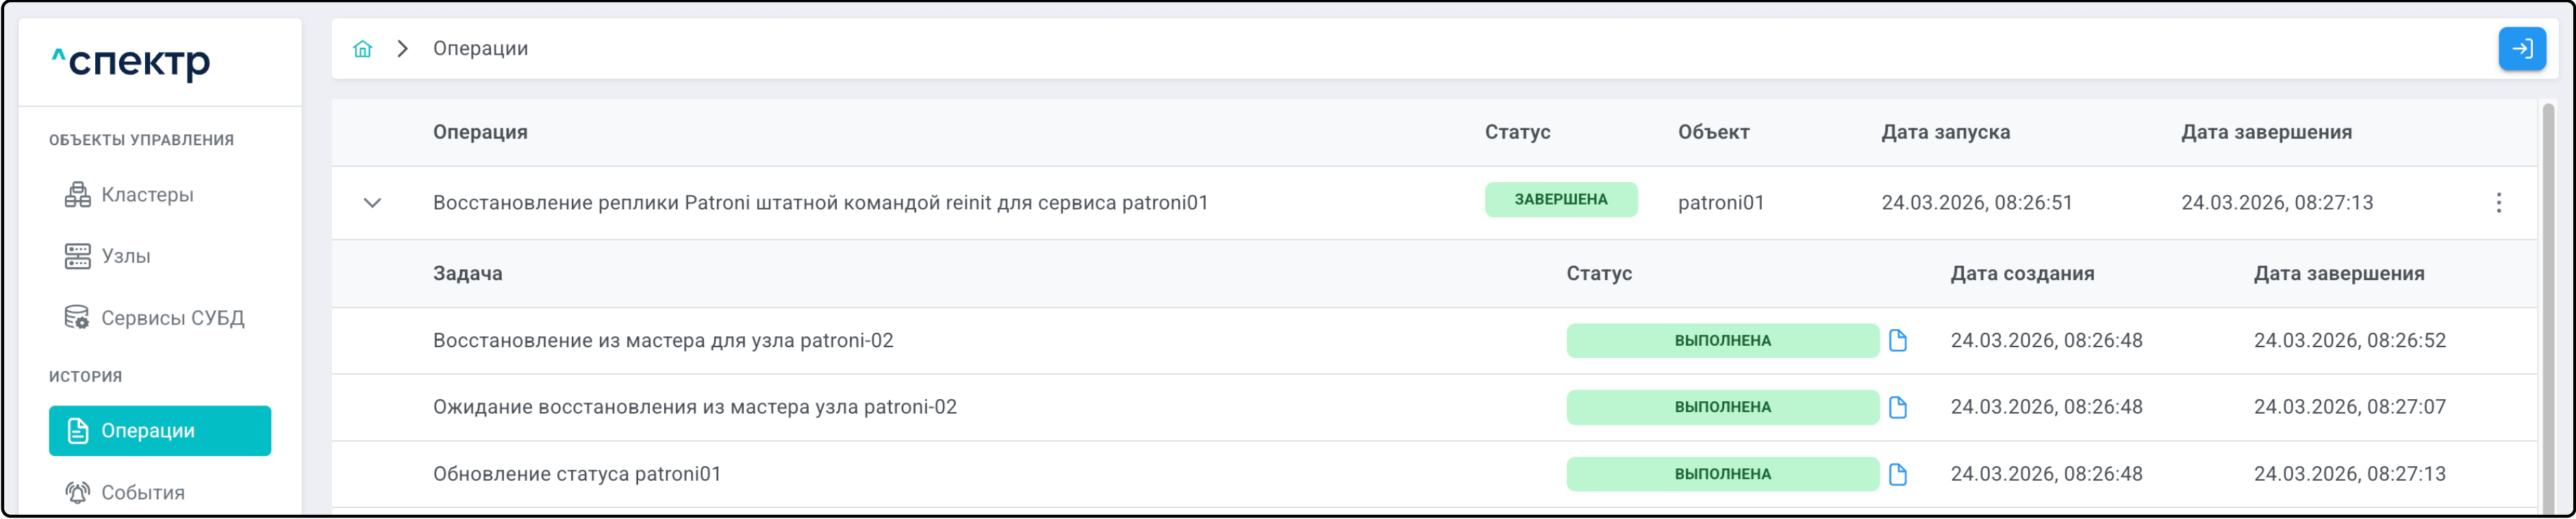The height and width of the screenshot is (519, 2576).
Task: Click the Кластеры sidebar icon
Action: [x=77, y=195]
